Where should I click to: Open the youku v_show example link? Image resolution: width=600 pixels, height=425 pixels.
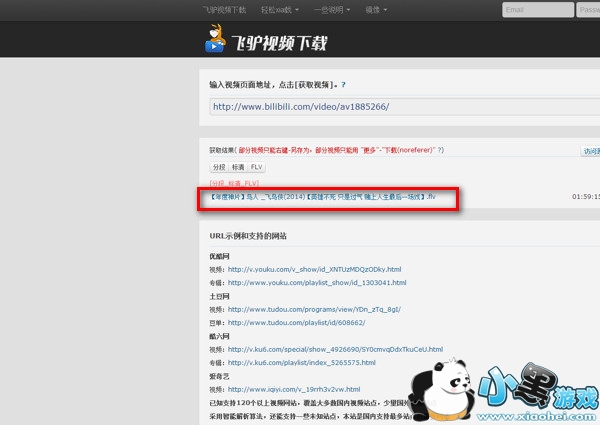tap(315, 269)
